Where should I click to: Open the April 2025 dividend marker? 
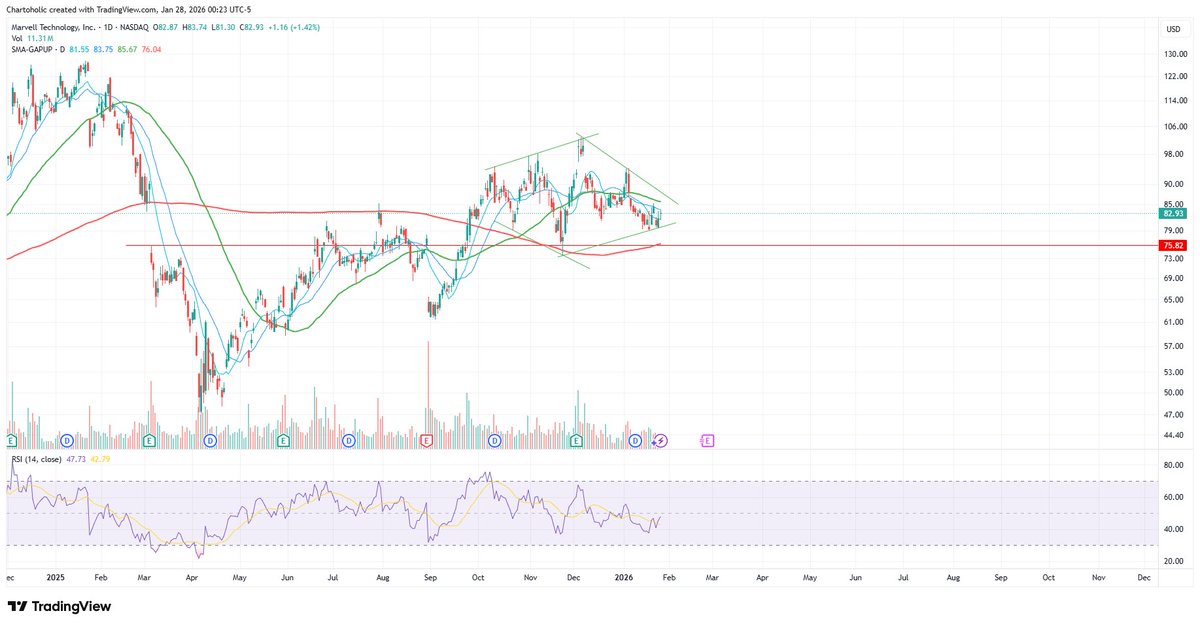(210, 440)
